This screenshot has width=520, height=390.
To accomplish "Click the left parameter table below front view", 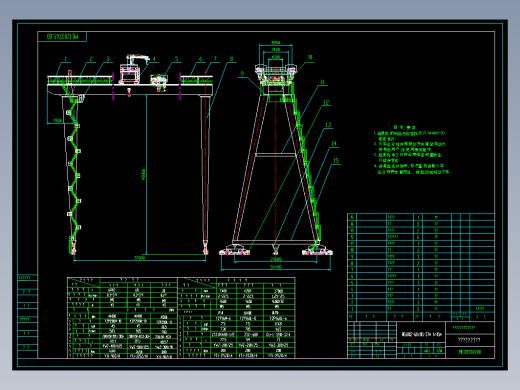I will point(122,318).
